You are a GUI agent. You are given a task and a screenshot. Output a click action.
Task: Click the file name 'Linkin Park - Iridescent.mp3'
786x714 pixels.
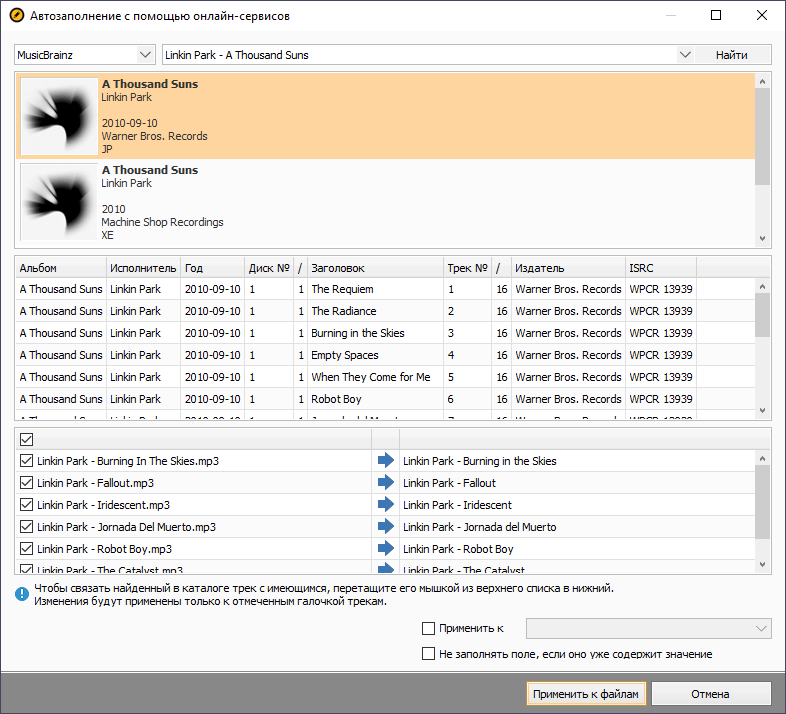coord(103,505)
